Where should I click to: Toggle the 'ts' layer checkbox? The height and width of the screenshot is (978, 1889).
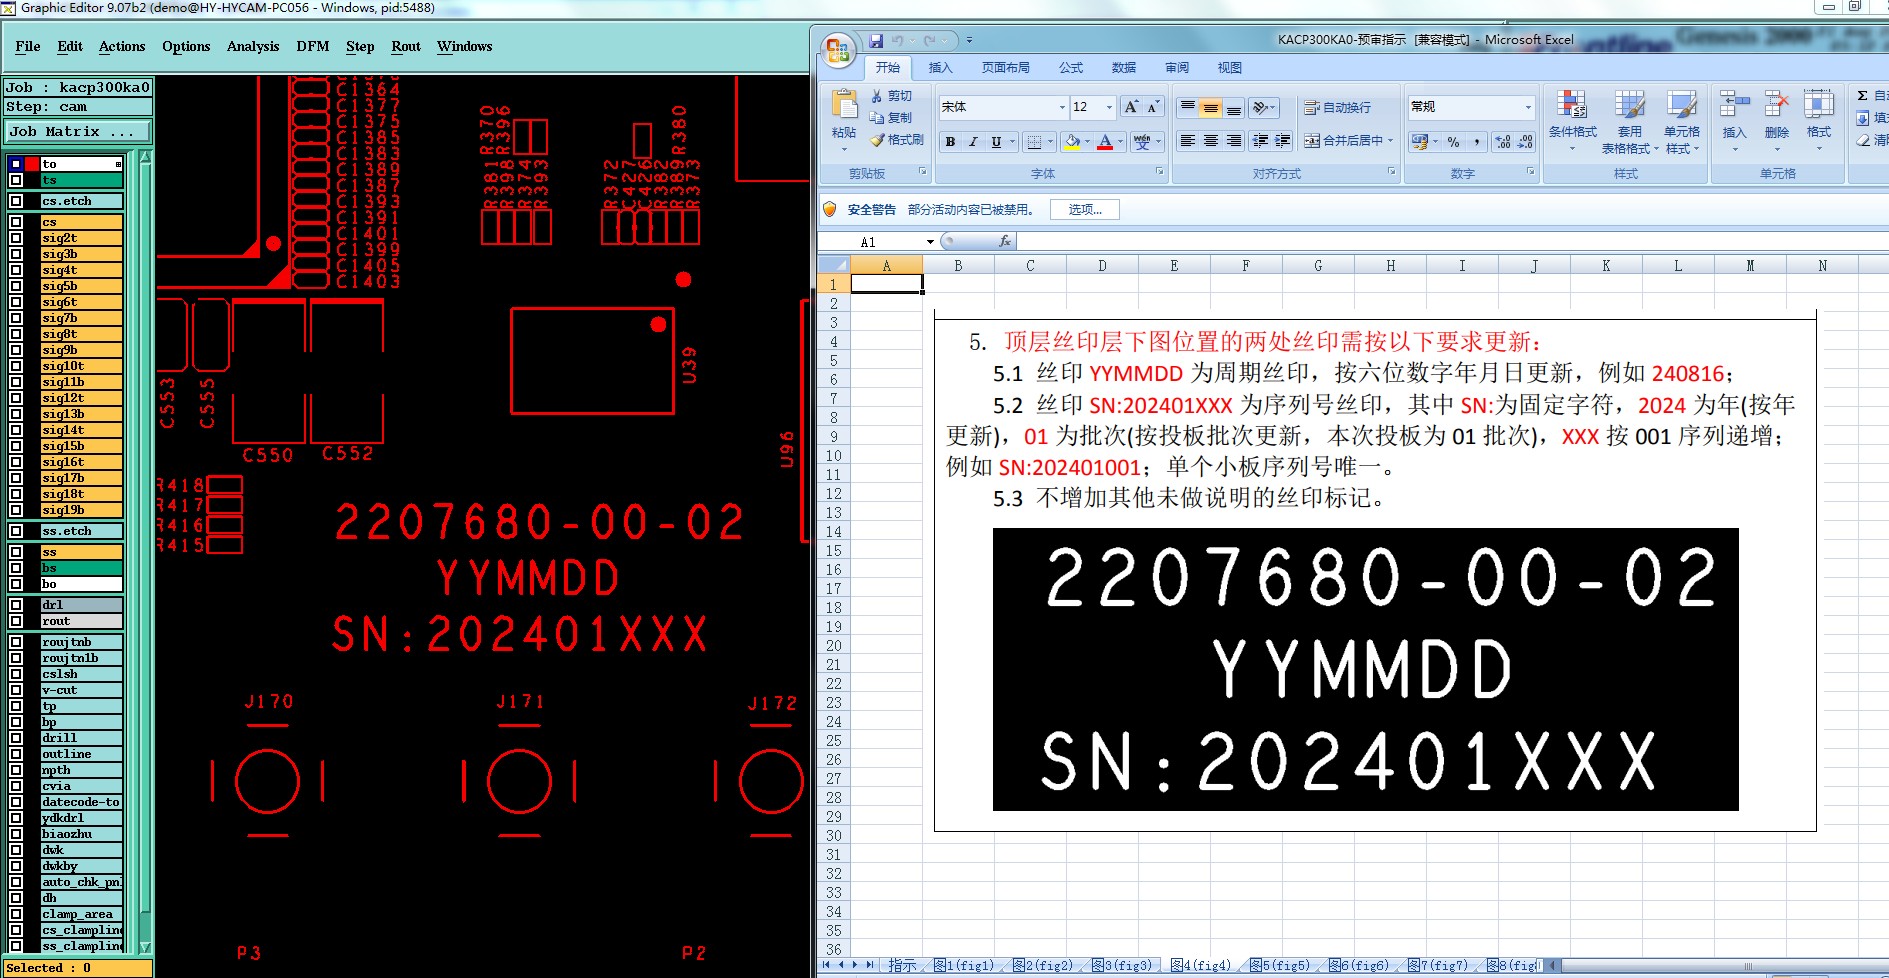tap(16, 180)
